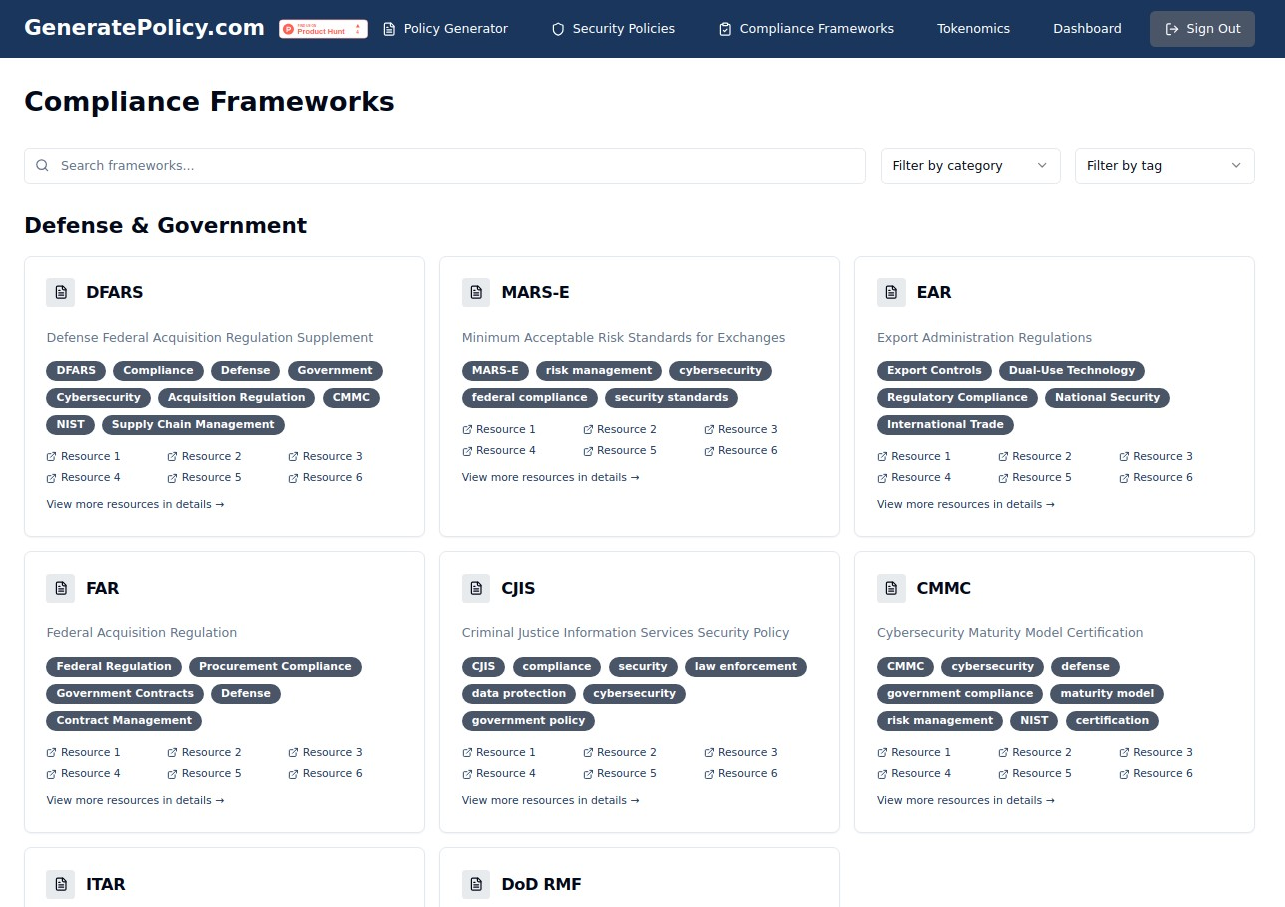The height and width of the screenshot is (907, 1285).
Task: View more resources in details for FAR
Action: click(x=135, y=800)
